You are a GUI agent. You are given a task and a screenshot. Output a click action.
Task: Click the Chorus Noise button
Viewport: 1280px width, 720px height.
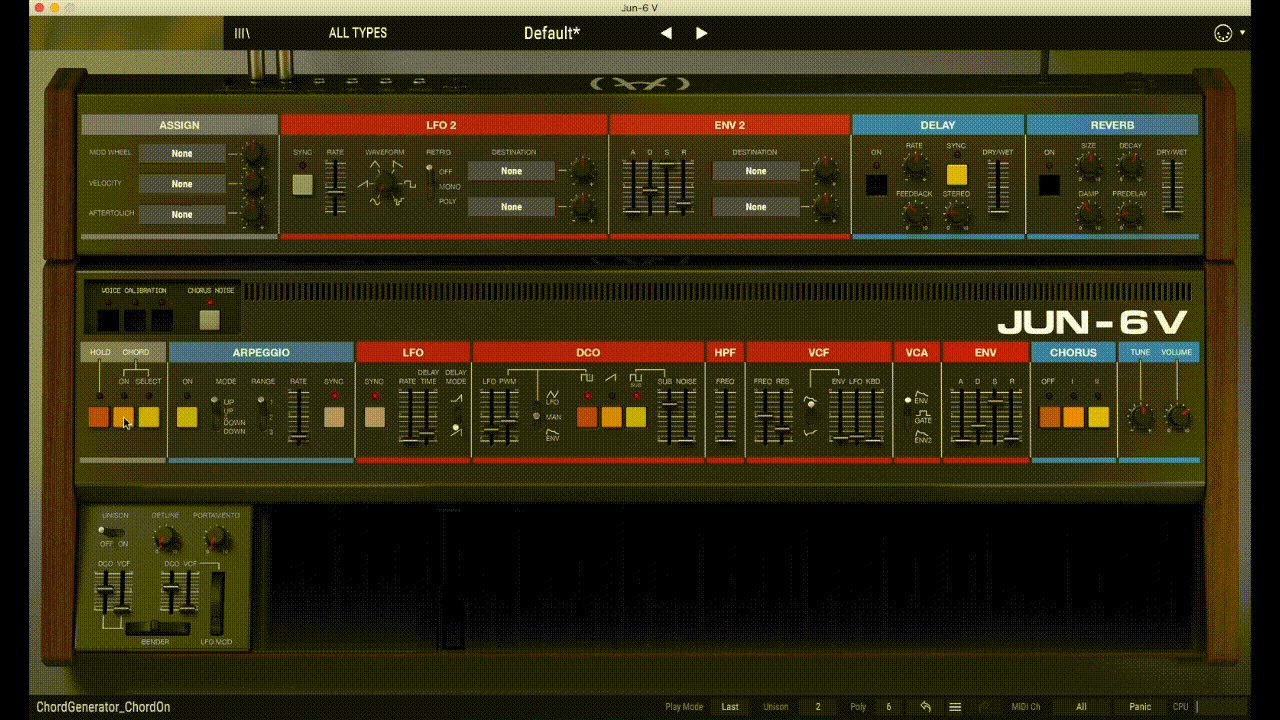(x=209, y=320)
